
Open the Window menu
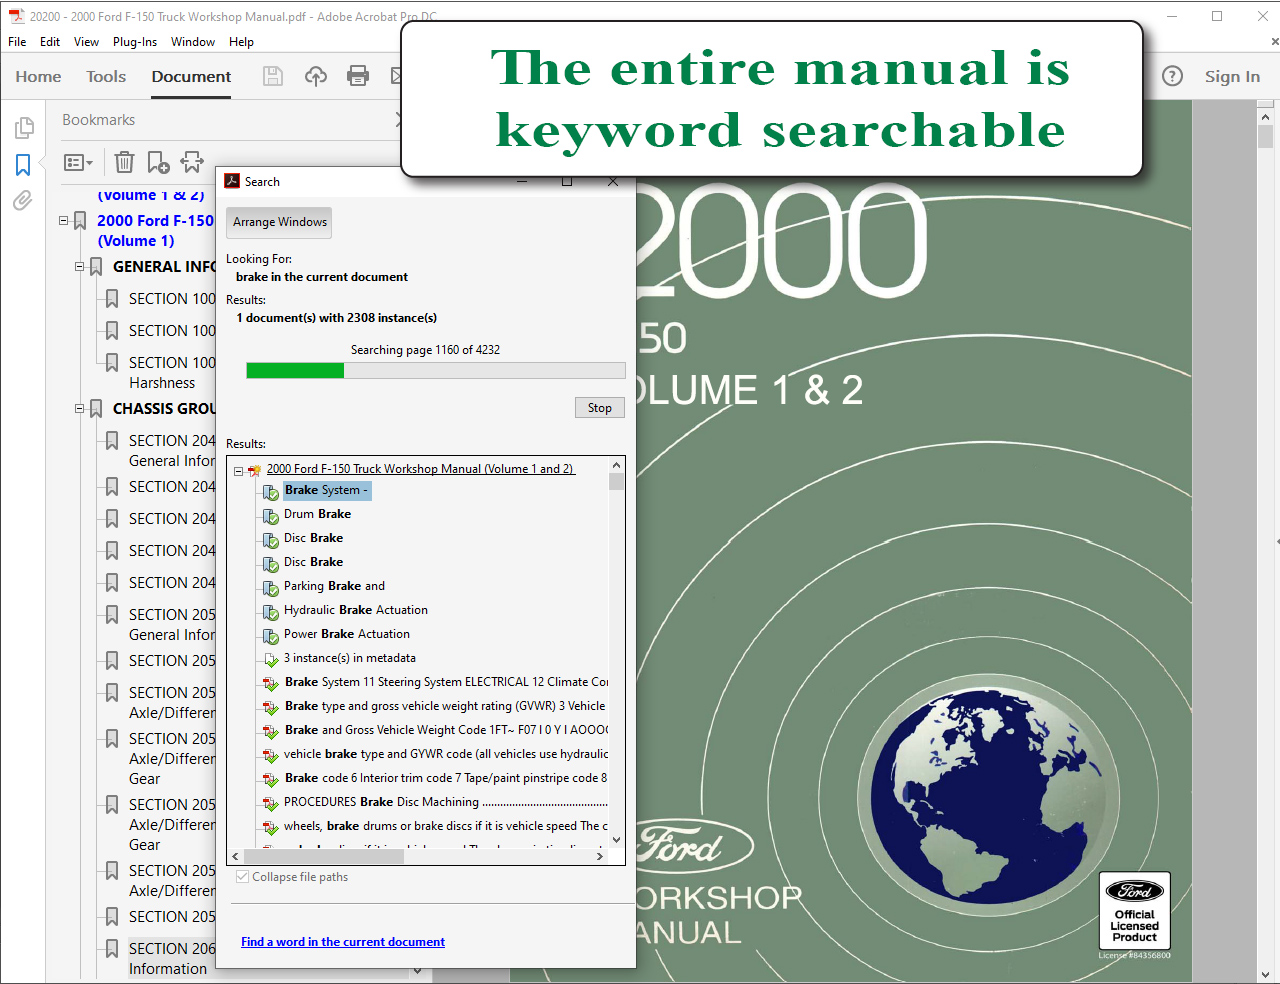(193, 42)
